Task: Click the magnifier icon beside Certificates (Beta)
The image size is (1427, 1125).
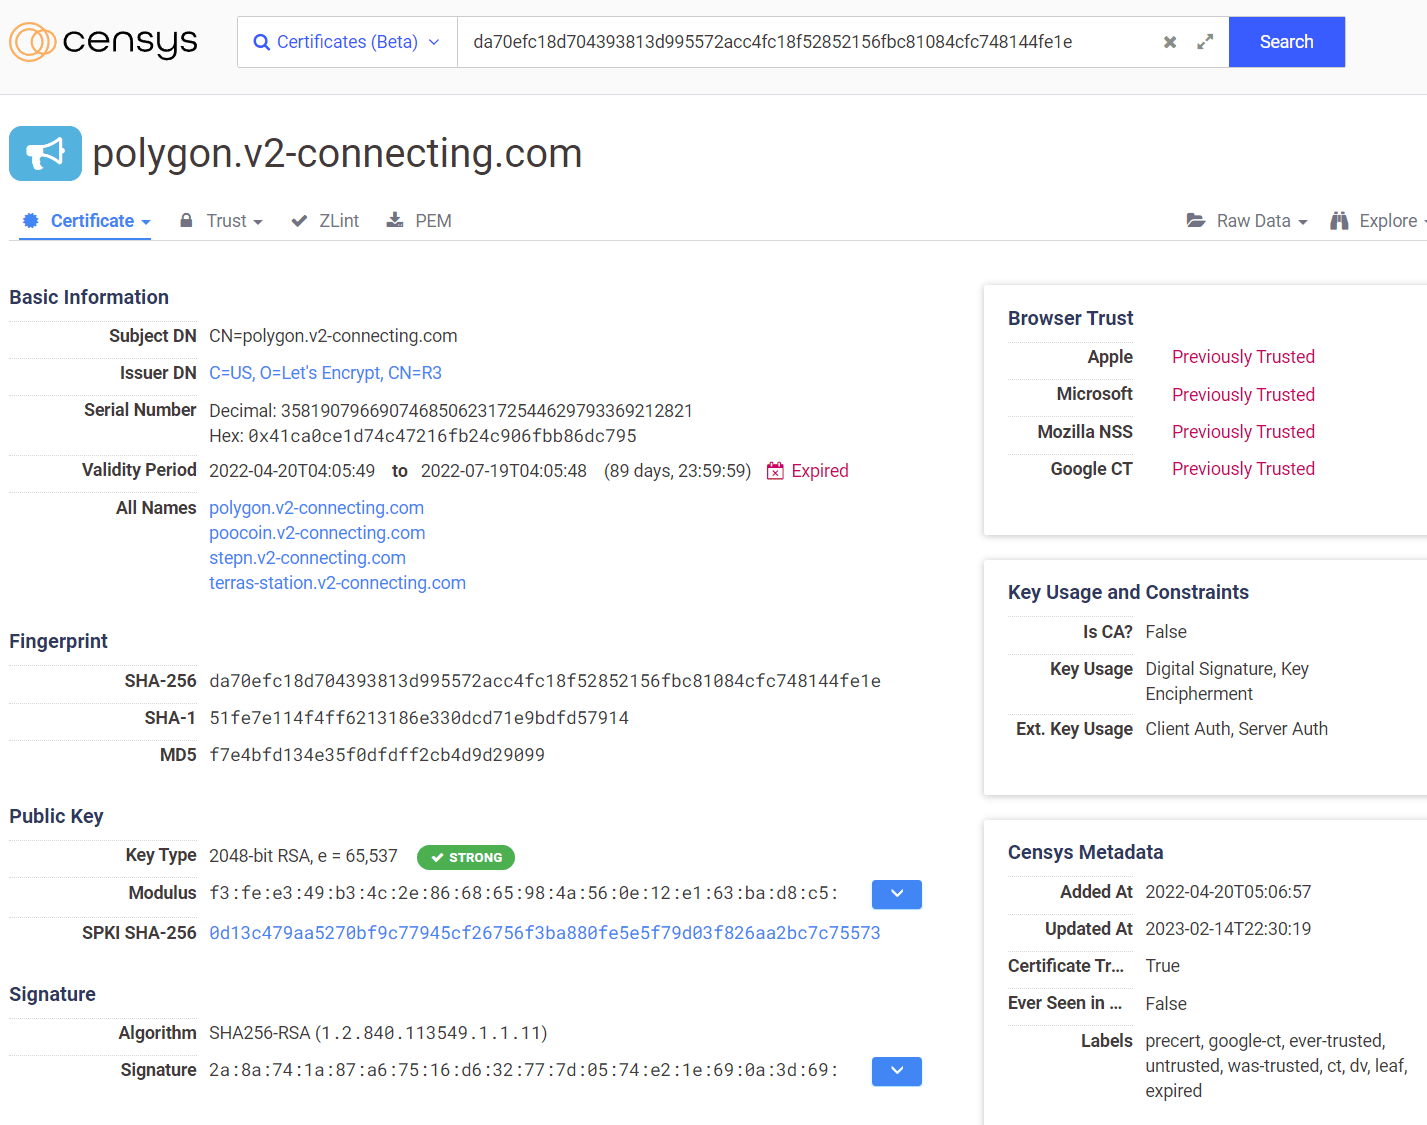Action: 262,42
